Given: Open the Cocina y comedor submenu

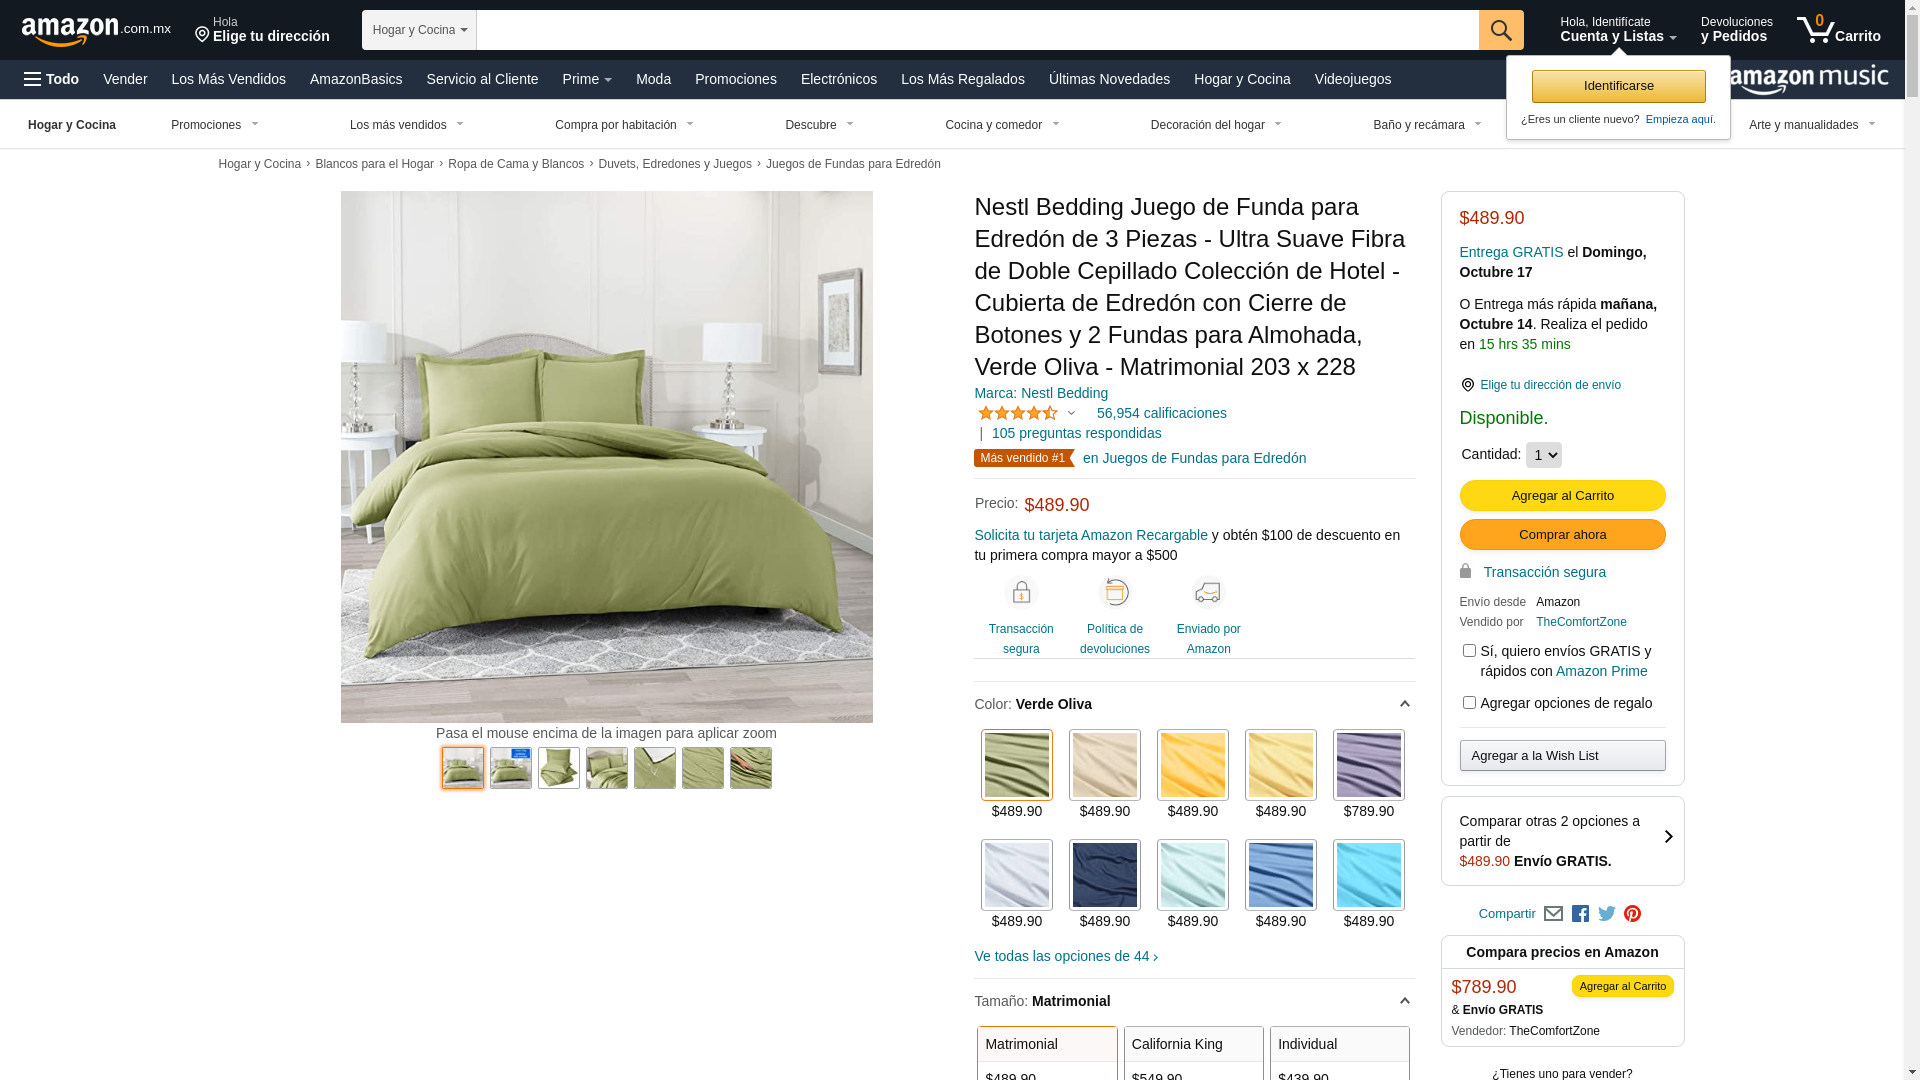Looking at the screenshot, I should point(1002,125).
